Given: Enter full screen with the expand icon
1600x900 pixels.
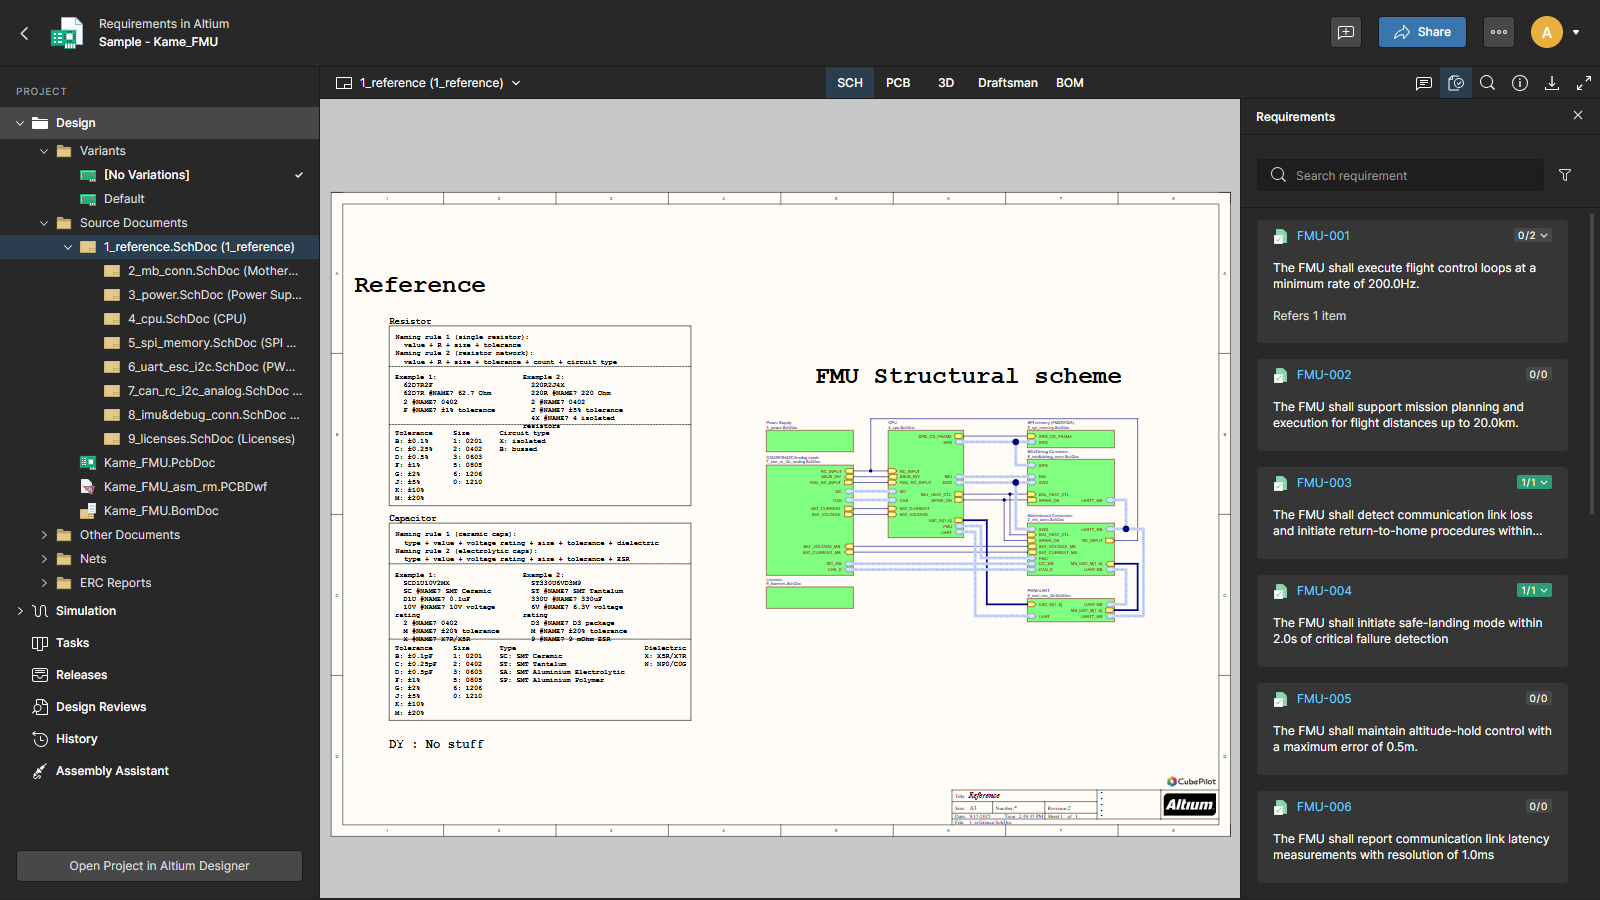Looking at the screenshot, I should click(x=1584, y=83).
